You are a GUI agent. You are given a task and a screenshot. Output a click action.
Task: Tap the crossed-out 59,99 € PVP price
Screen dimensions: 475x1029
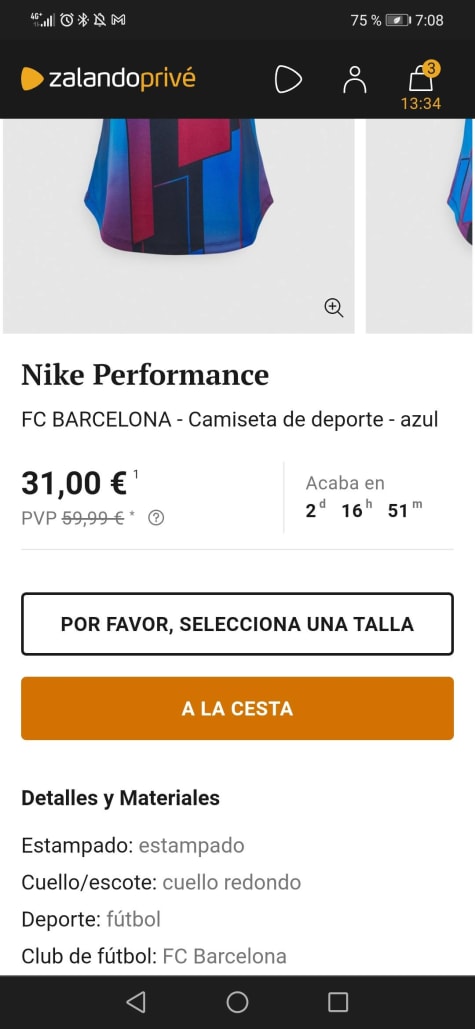tap(93, 518)
